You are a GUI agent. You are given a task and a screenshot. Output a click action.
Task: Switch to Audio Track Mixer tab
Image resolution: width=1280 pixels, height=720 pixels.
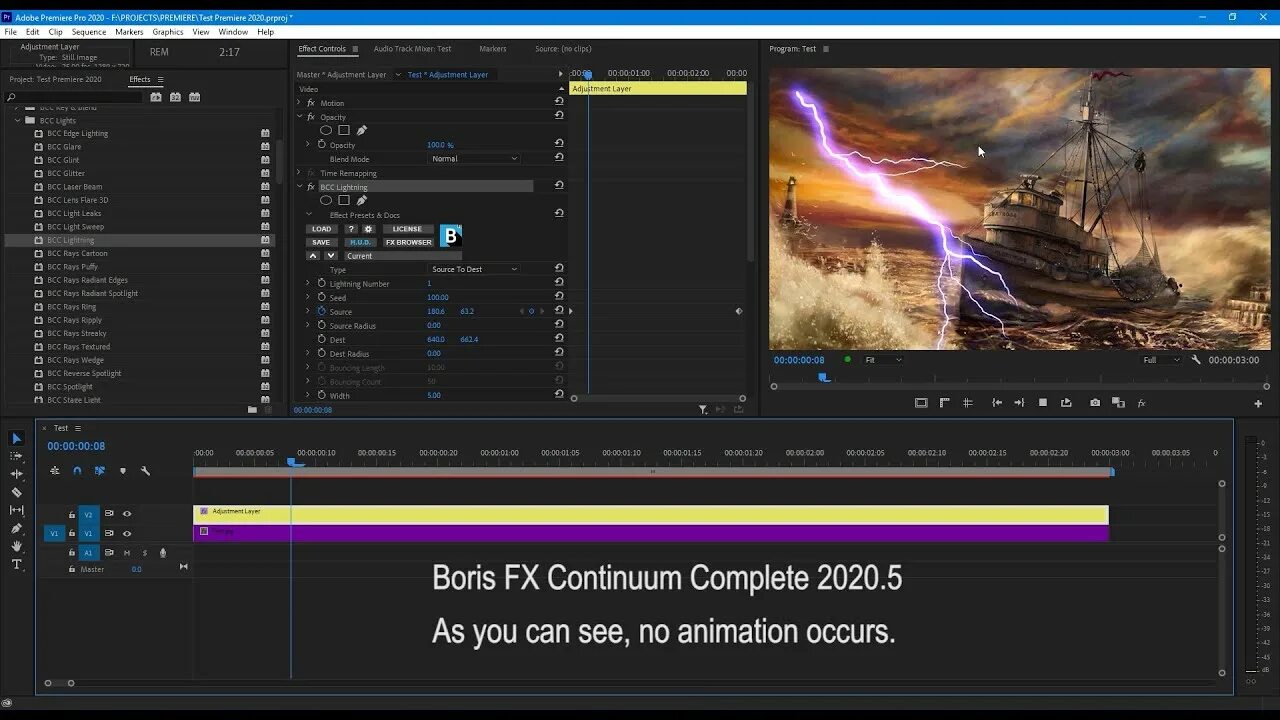click(x=412, y=49)
